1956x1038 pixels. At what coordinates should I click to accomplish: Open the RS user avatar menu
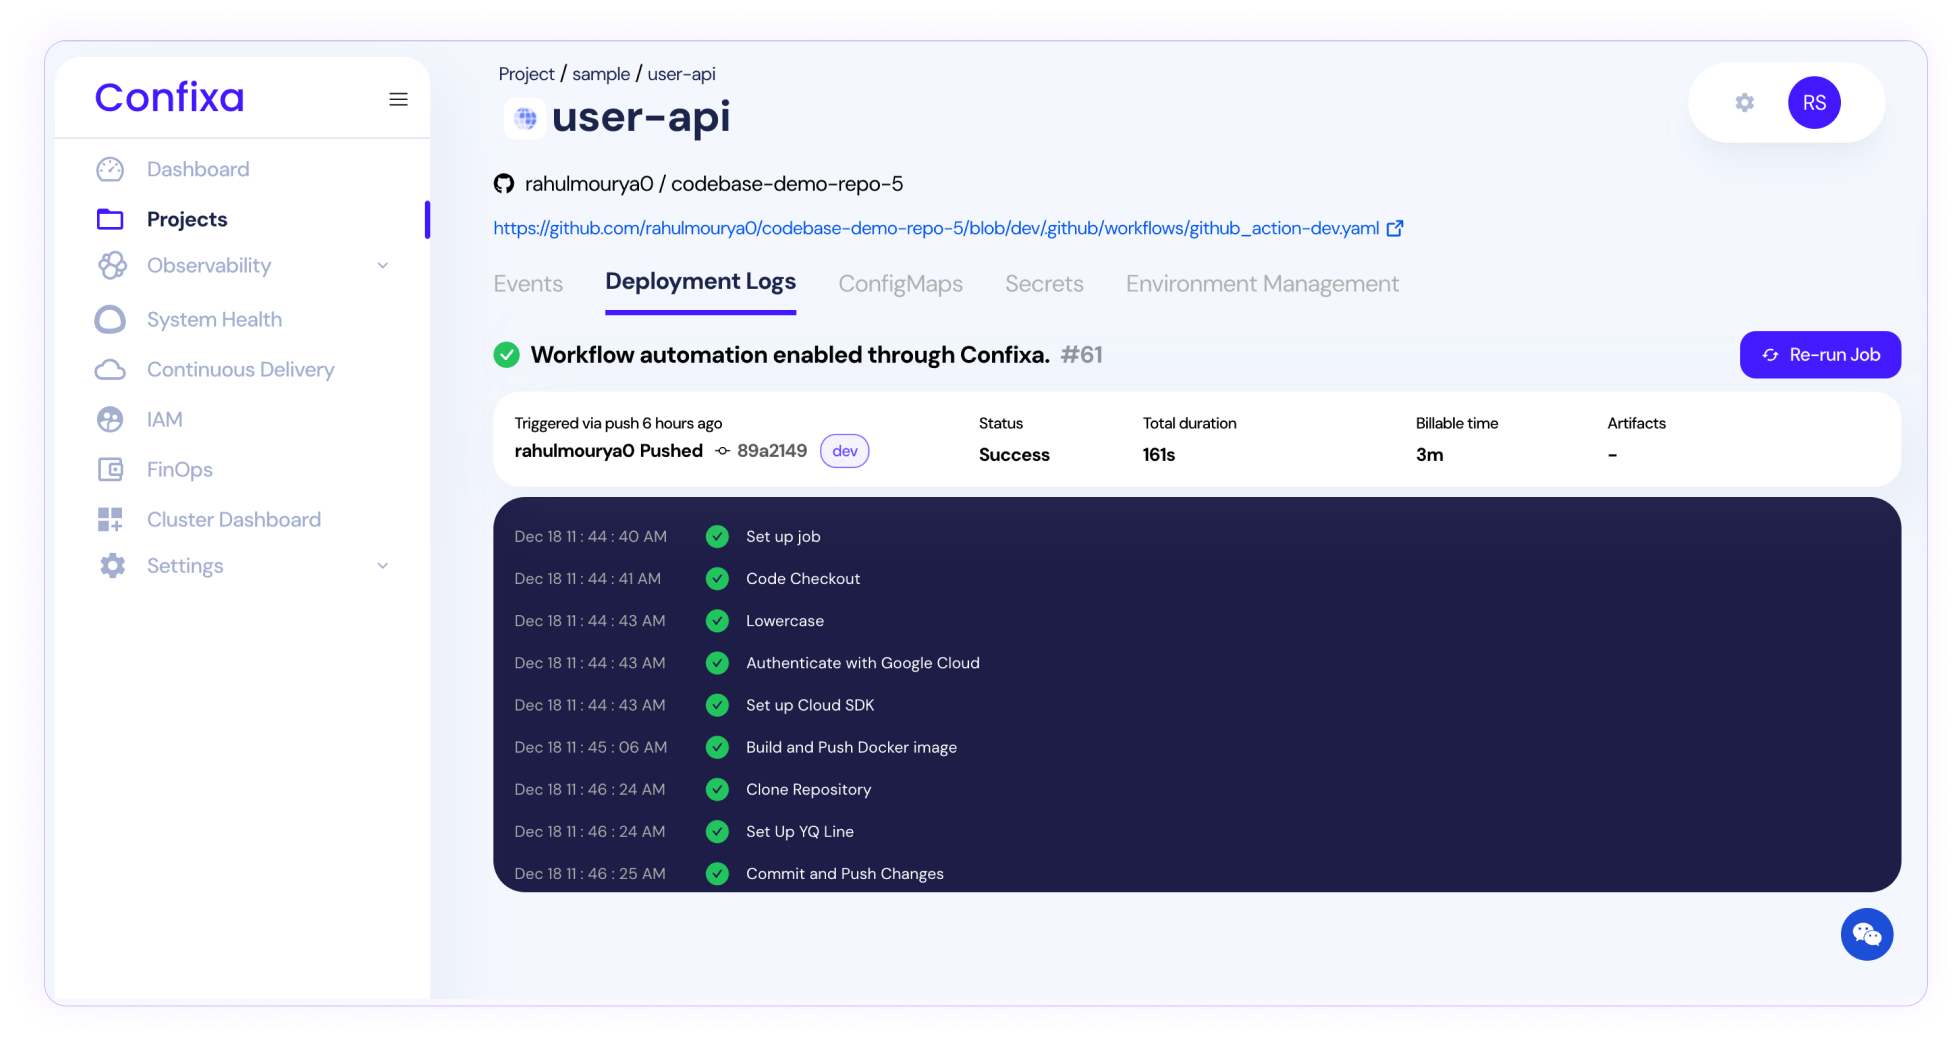tap(1813, 103)
